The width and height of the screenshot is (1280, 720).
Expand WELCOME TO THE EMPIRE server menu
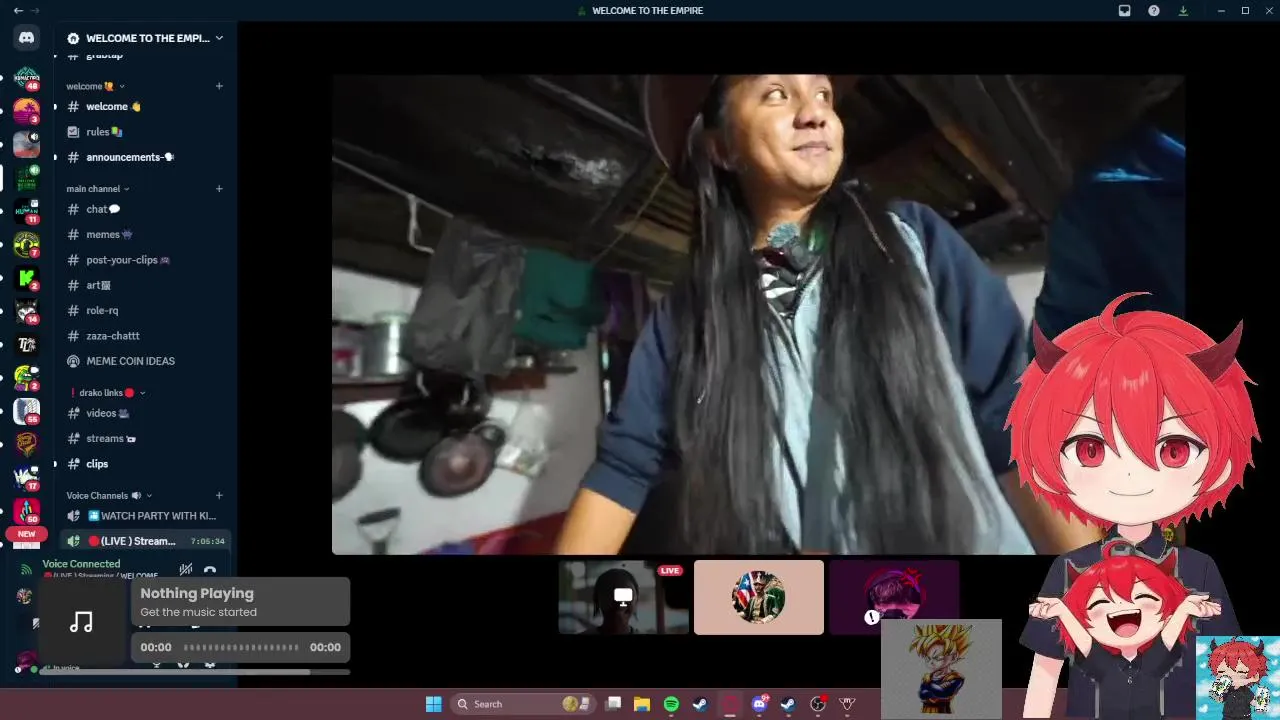[145, 38]
